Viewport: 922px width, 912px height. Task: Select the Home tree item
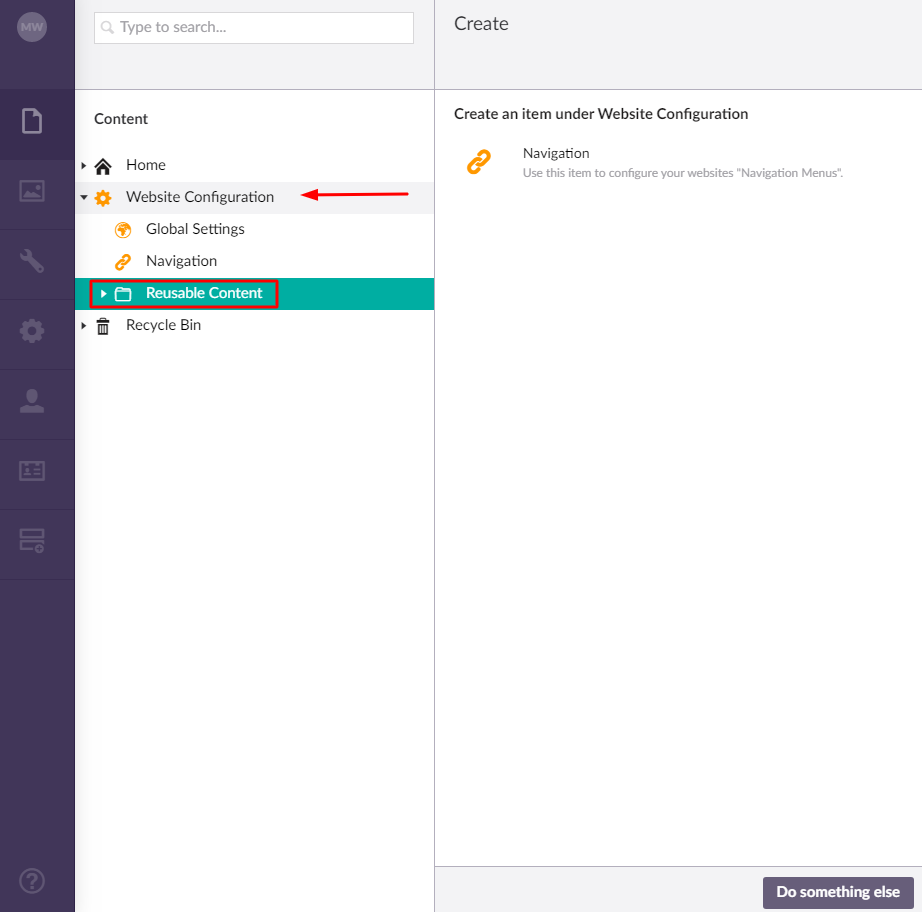(x=146, y=165)
